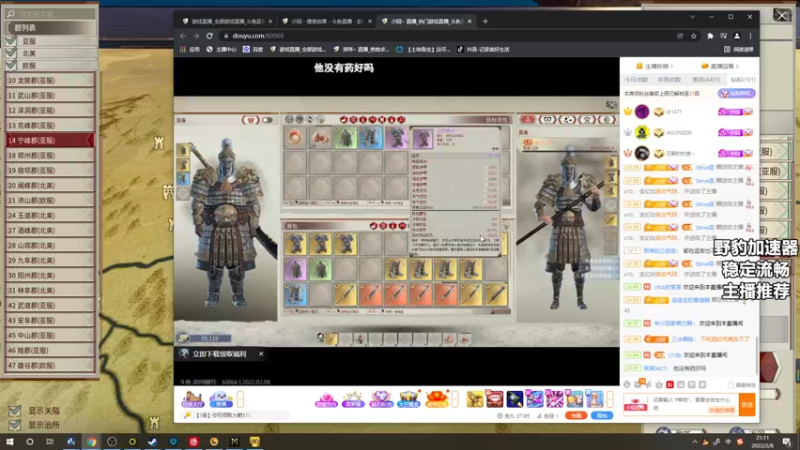Screen dimensions: 800x450
Task: Toggle 显示治所 checkbox
Action: tap(15, 424)
